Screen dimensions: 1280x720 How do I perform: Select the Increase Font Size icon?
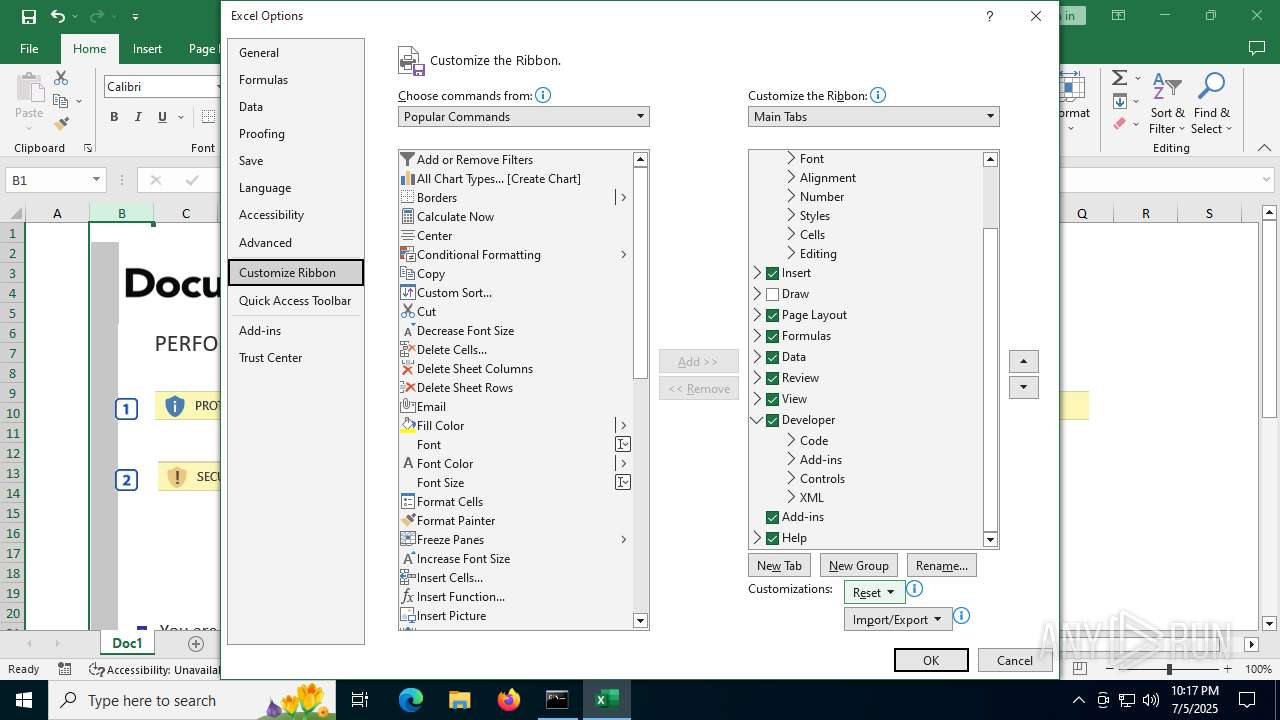coord(407,558)
